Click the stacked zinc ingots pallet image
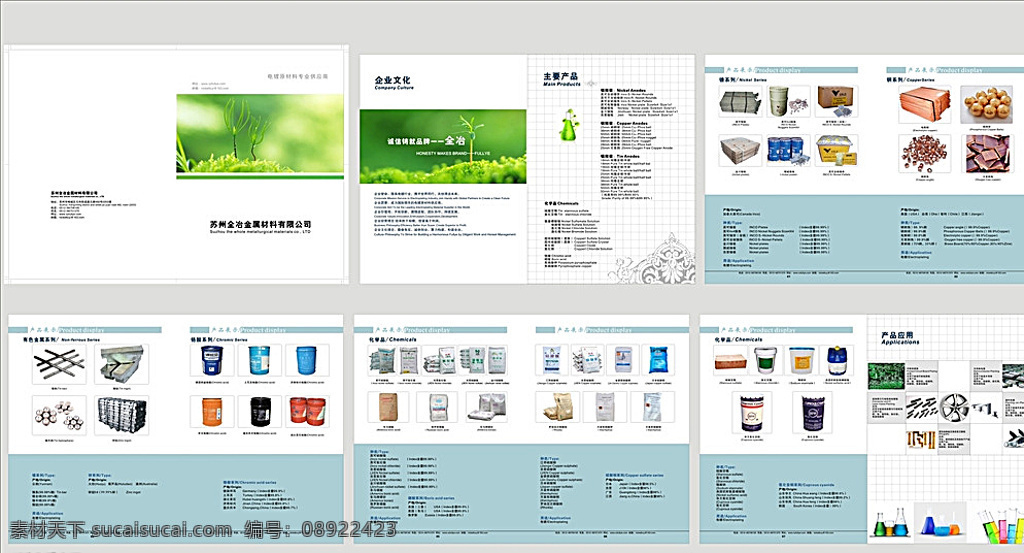Image resolution: width=1024 pixels, height=553 pixels. click(121, 415)
